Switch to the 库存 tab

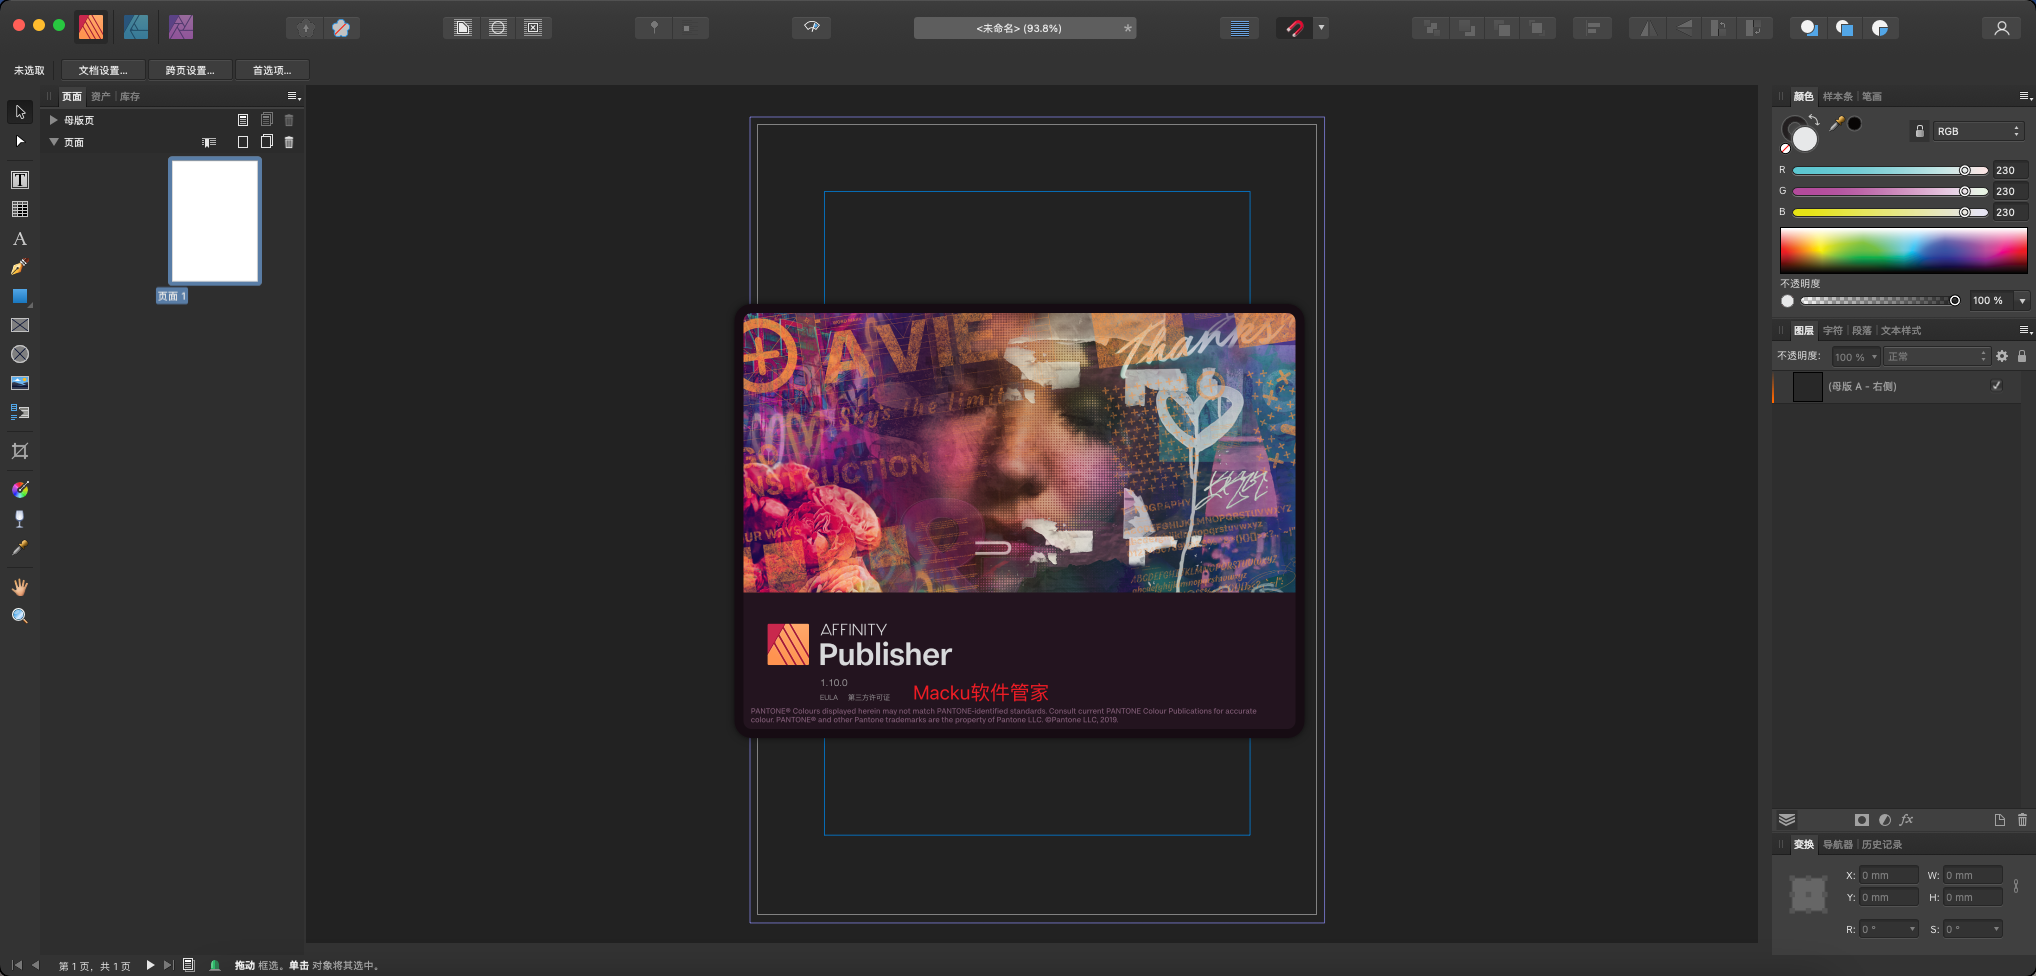tap(130, 97)
